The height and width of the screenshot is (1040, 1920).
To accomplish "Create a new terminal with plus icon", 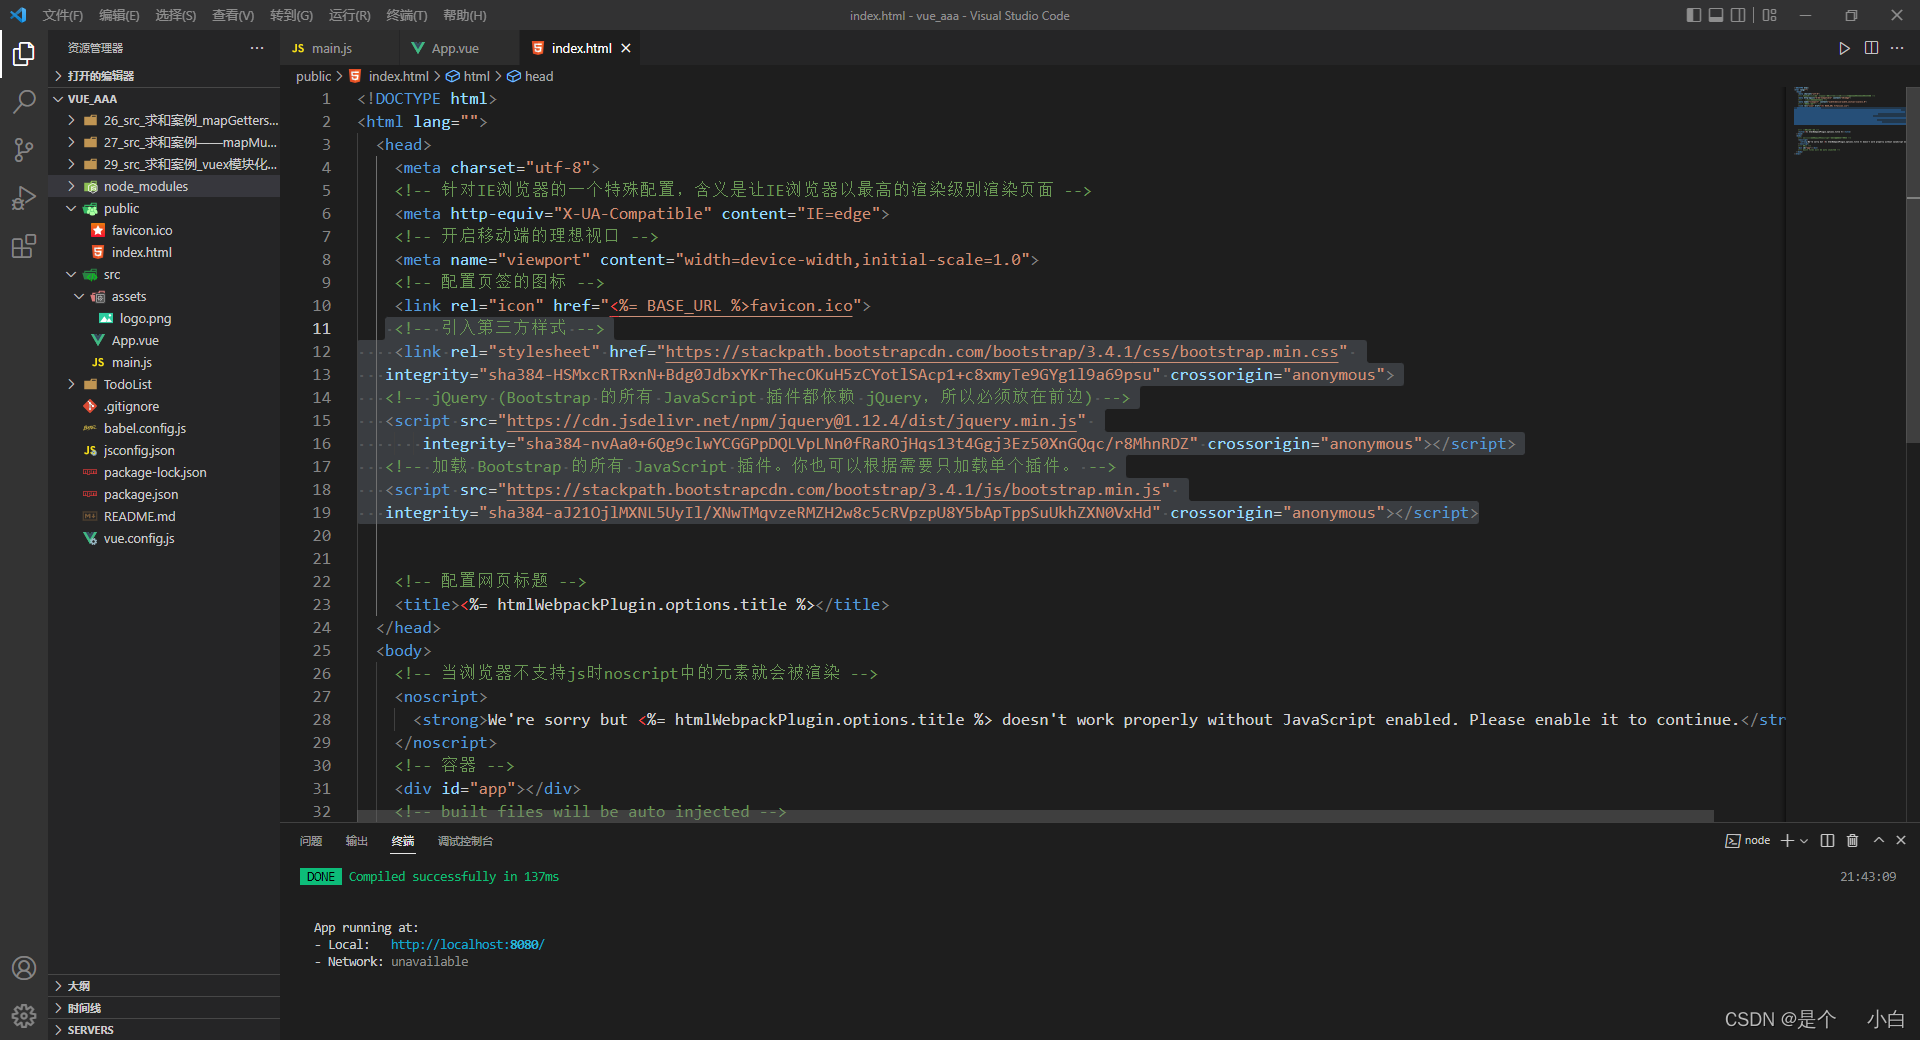I will 1786,841.
